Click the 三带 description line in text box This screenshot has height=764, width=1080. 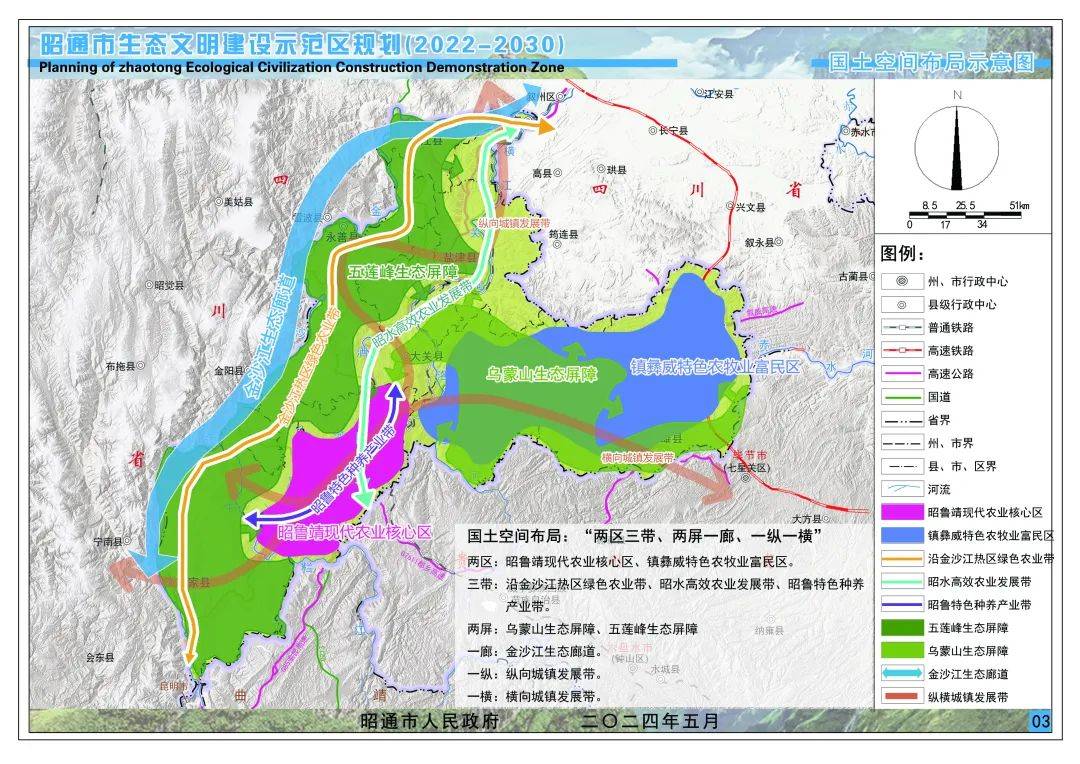665,595
